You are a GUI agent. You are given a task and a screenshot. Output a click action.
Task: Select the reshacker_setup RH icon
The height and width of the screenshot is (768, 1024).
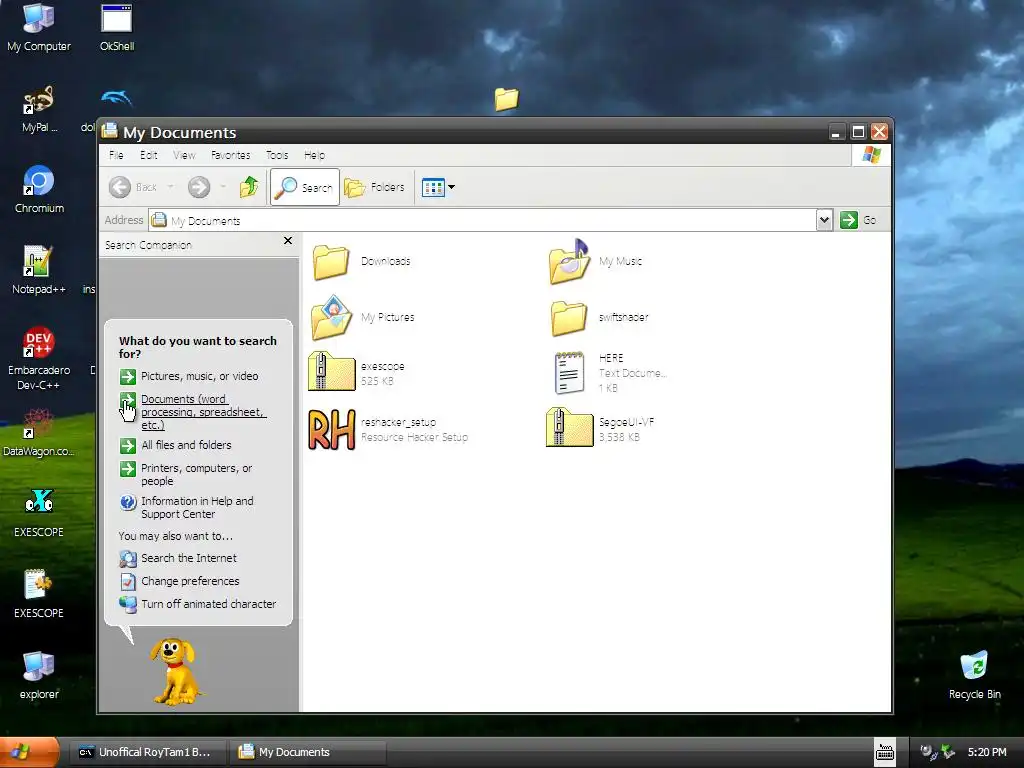pyautogui.click(x=331, y=429)
